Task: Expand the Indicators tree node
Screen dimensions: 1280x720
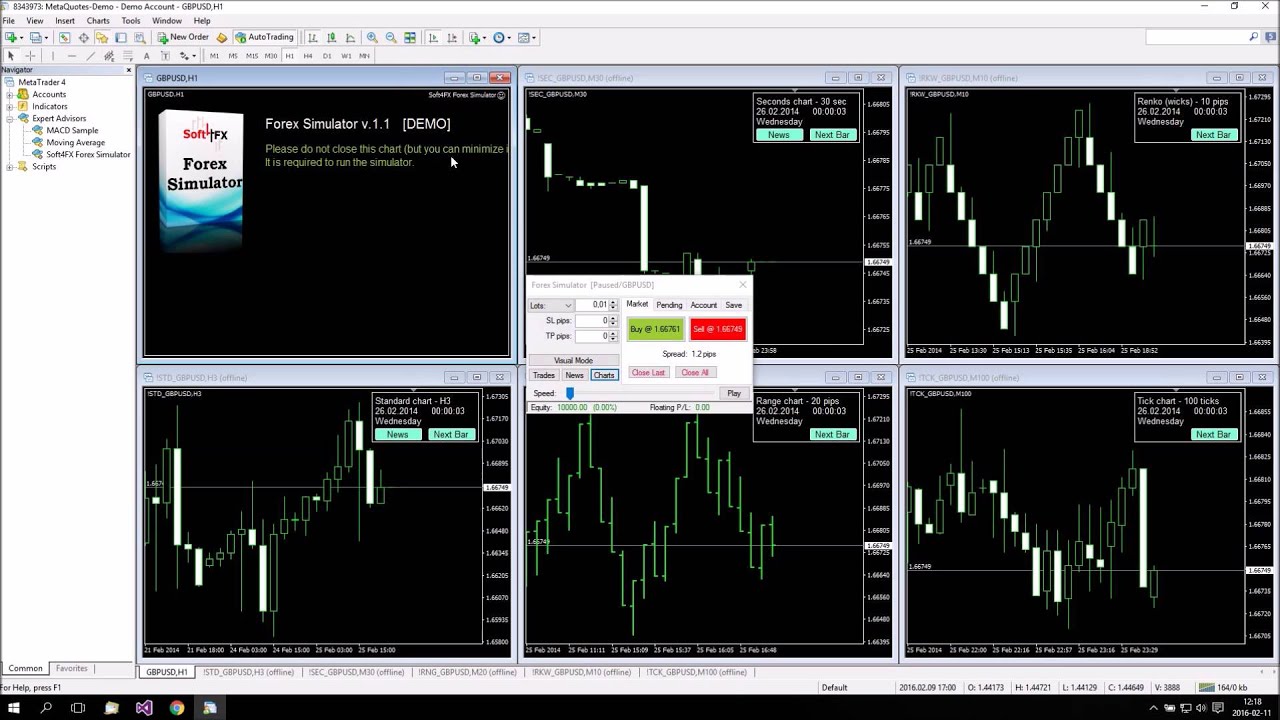Action: (9, 106)
